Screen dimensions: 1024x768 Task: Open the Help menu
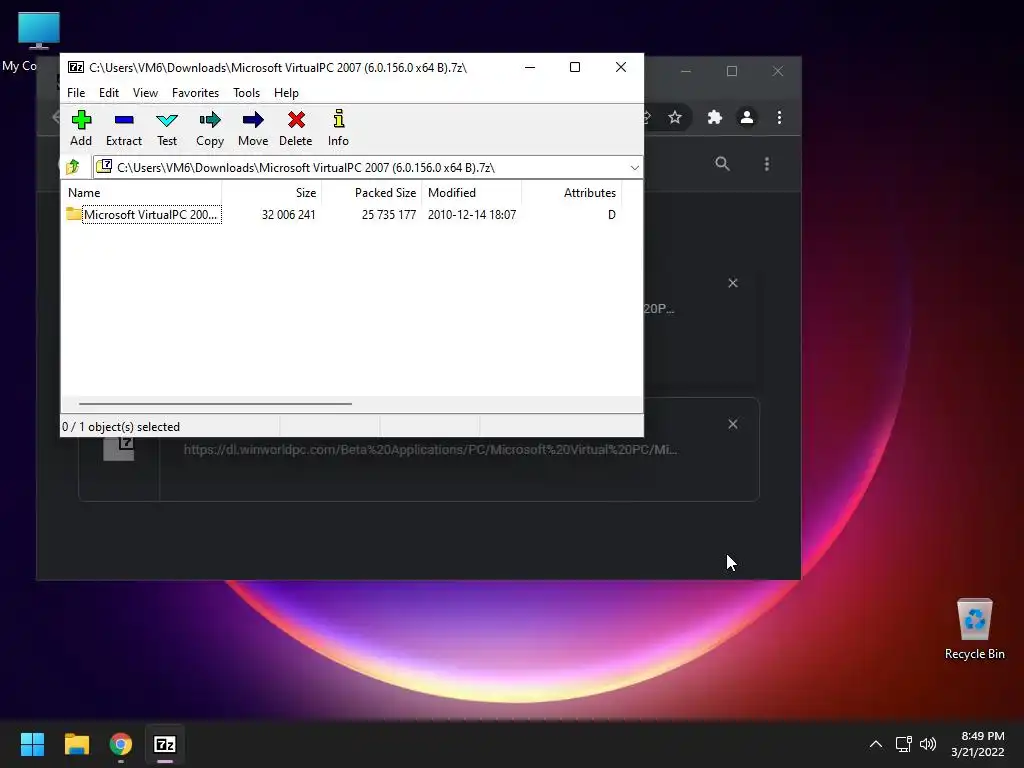click(286, 93)
